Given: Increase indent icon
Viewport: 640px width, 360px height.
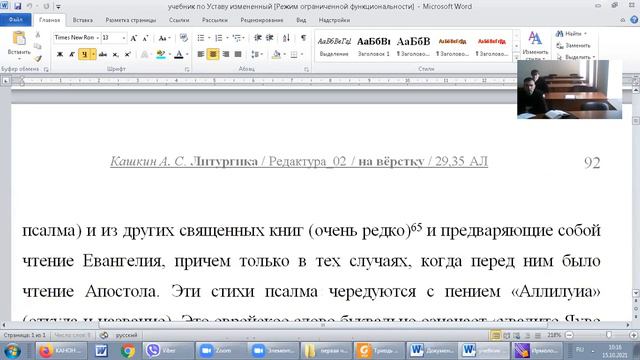Looking at the screenshot, I should [x=269, y=38].
